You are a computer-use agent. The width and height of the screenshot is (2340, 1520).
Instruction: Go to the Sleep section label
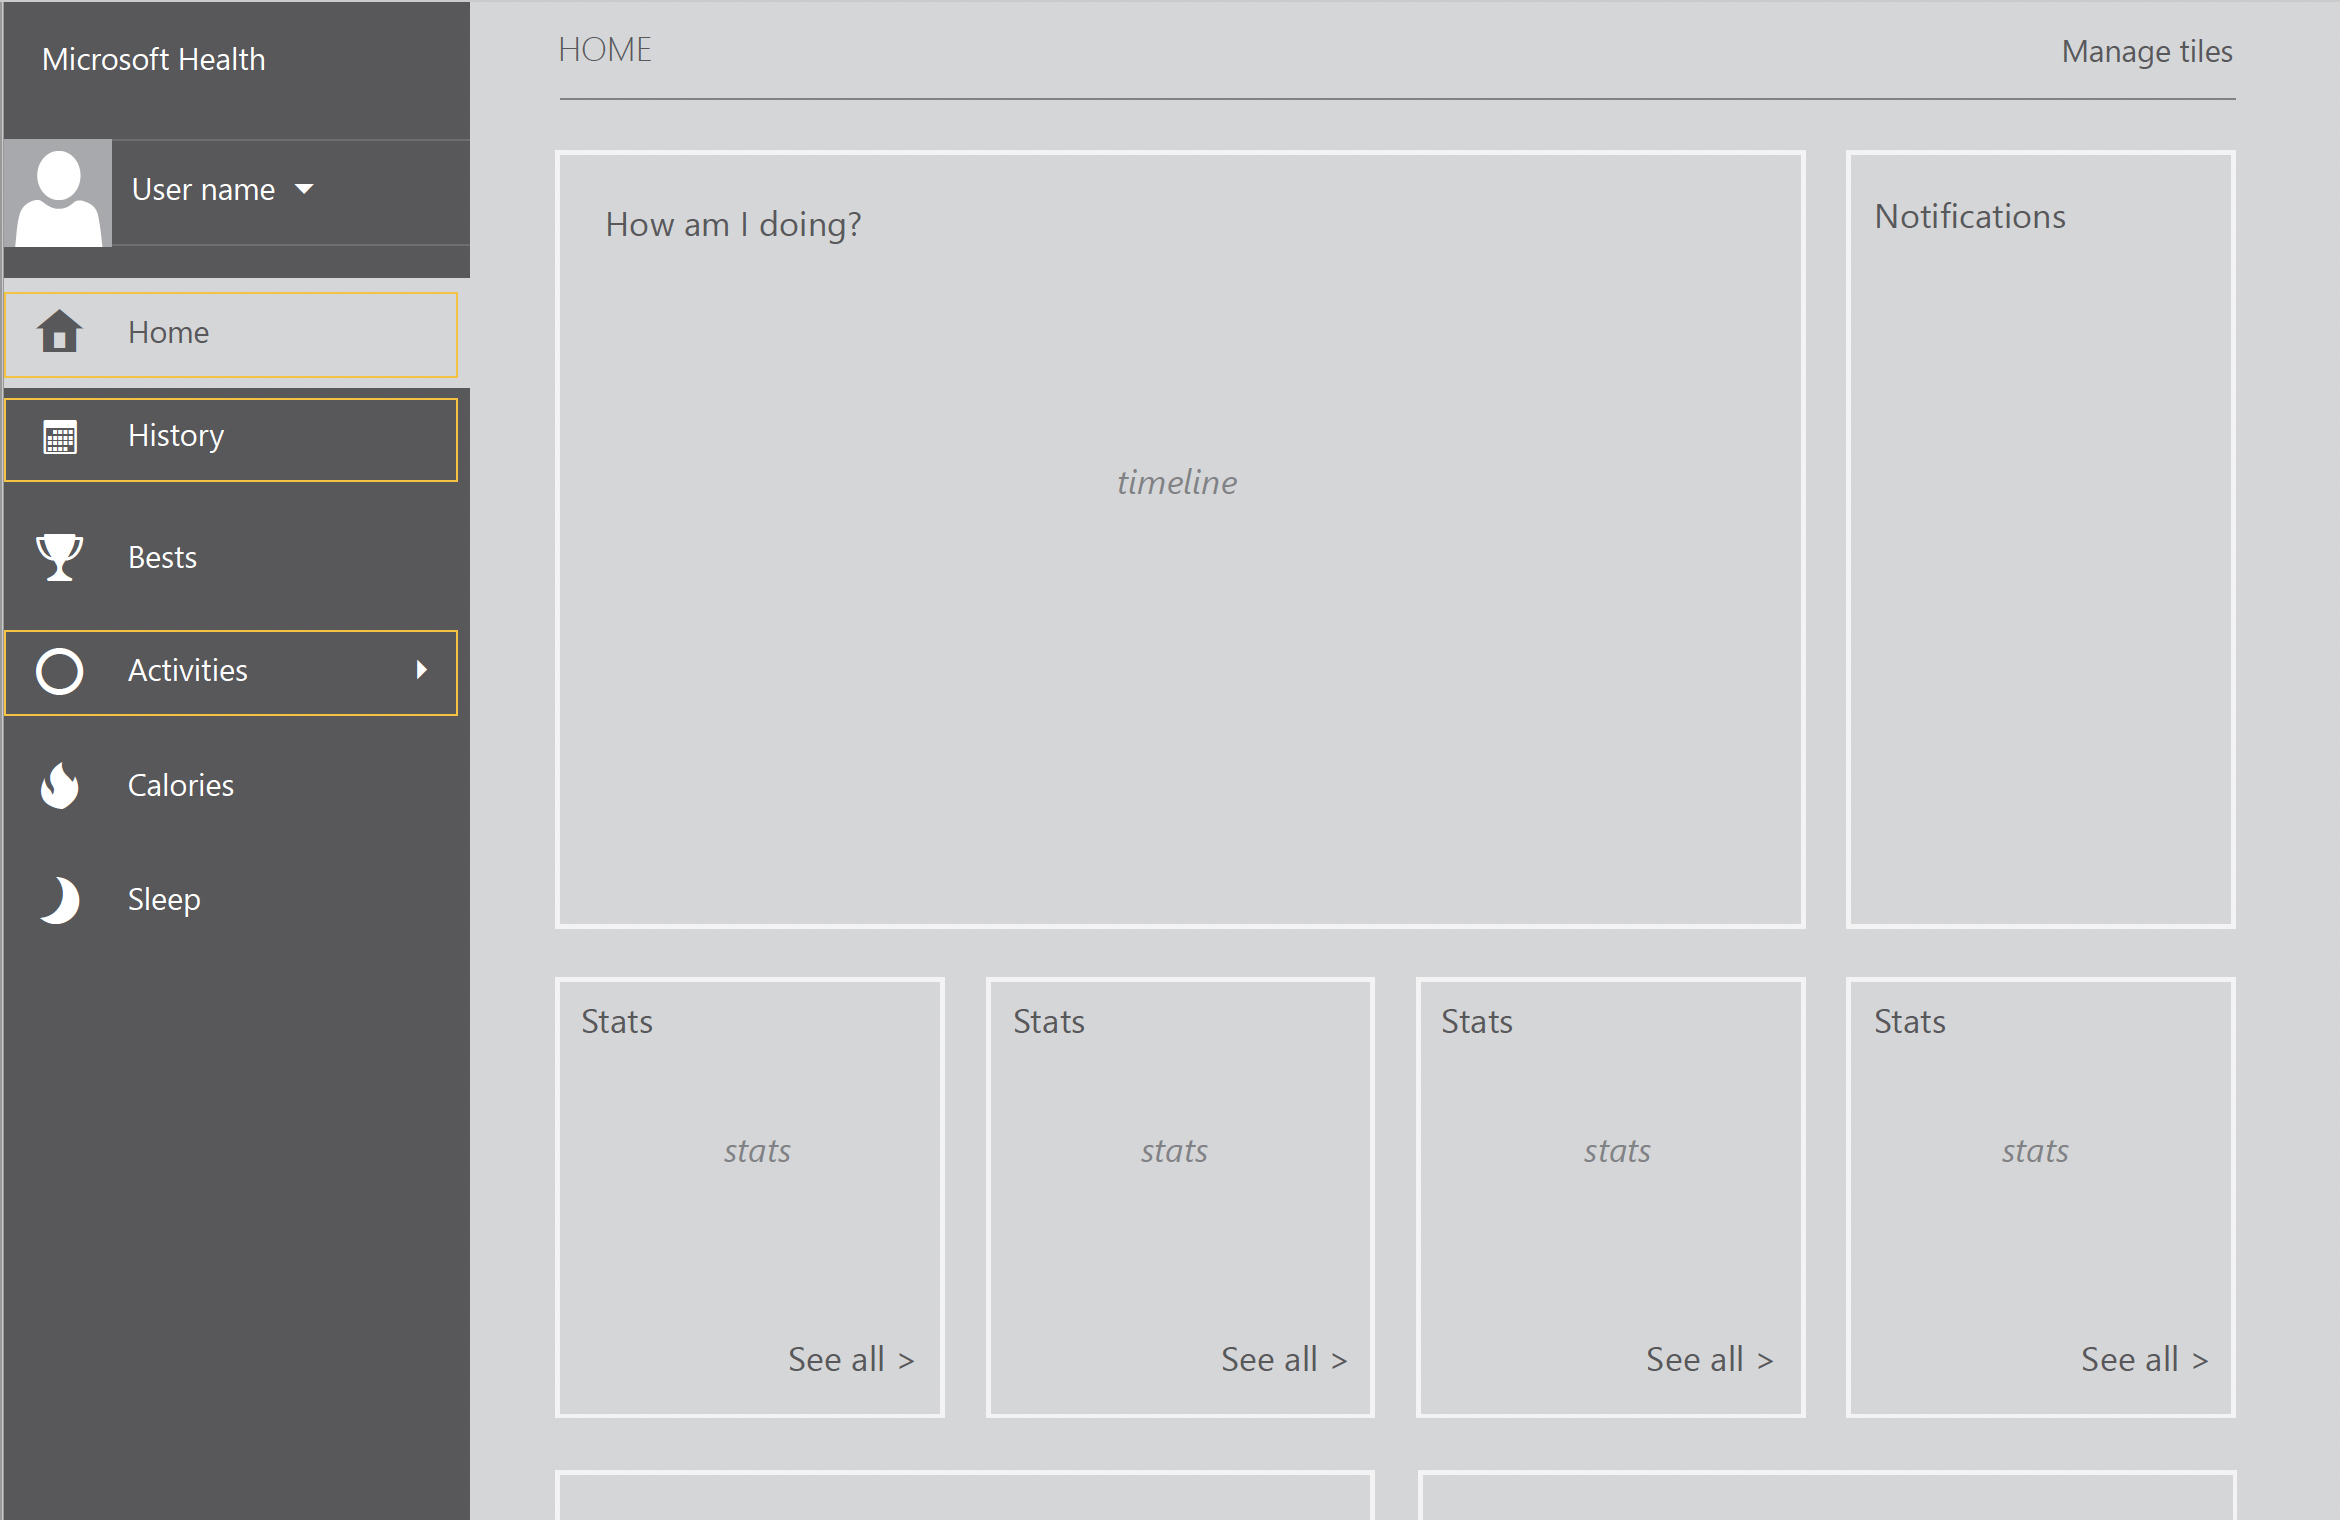coord(164,900)
